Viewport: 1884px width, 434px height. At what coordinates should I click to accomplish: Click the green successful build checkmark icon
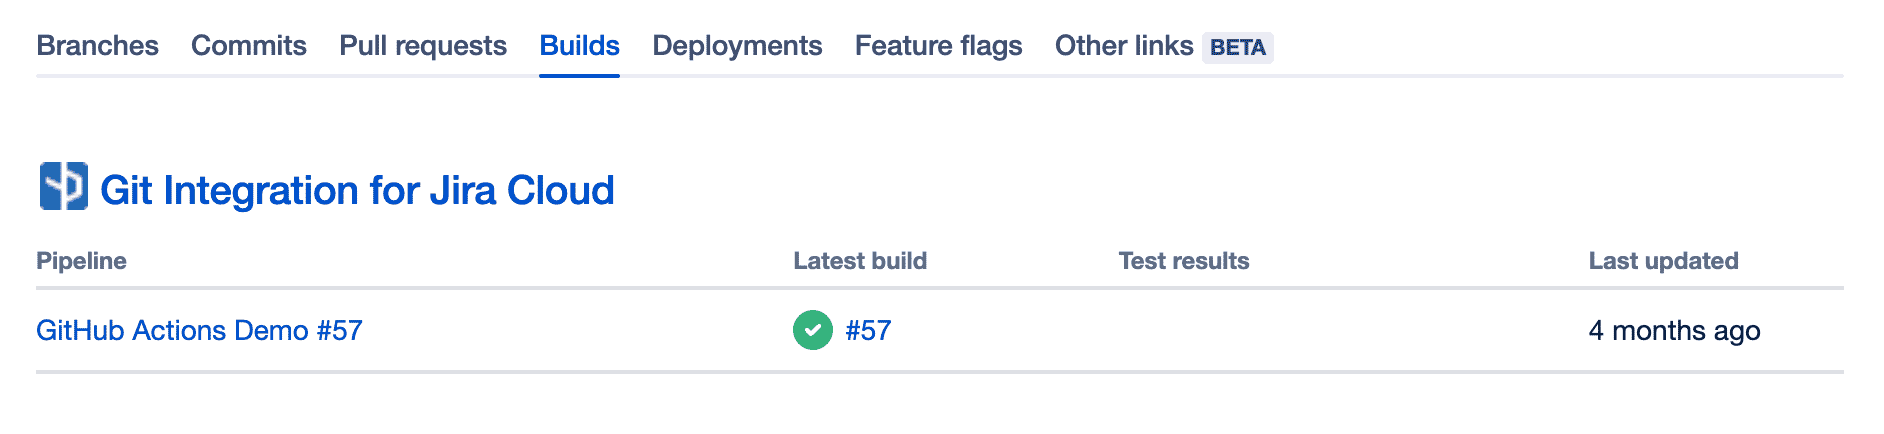[813, 330]
